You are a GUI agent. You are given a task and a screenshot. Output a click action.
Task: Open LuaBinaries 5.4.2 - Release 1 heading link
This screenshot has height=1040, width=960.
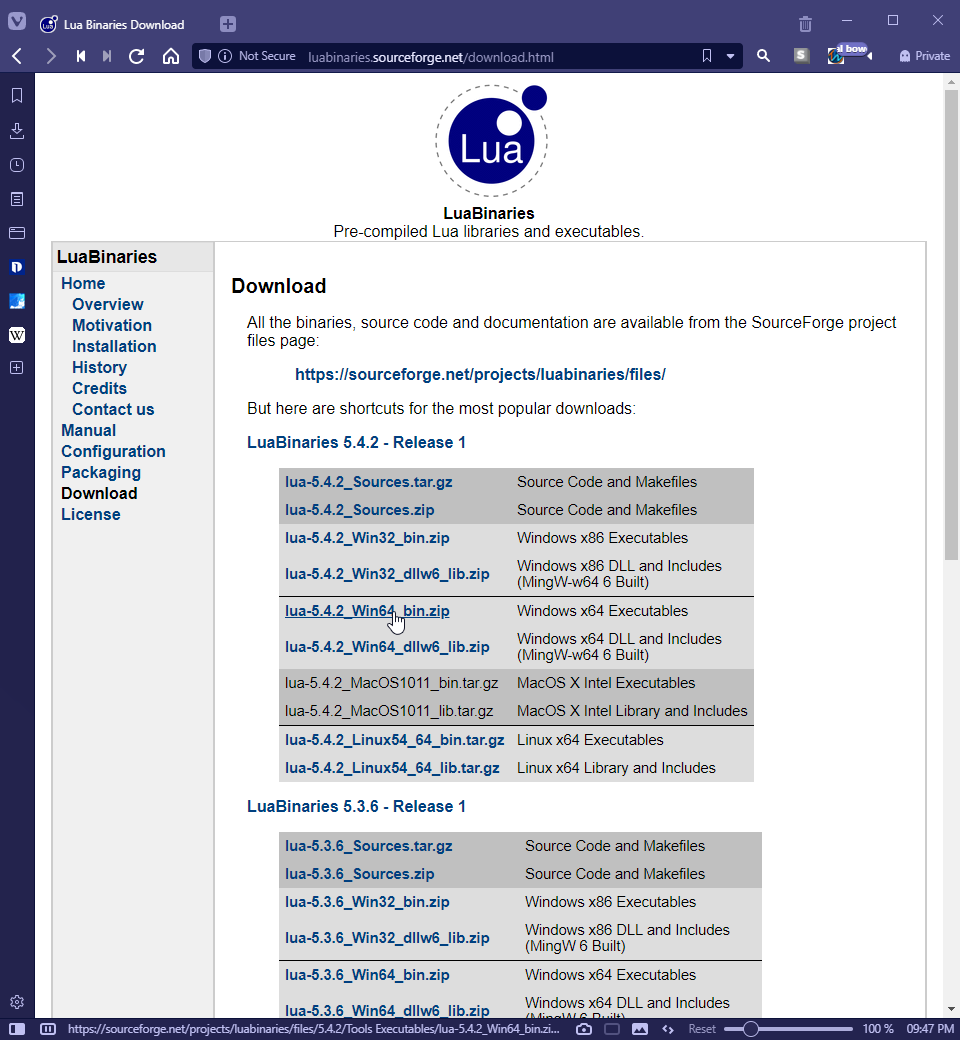click(x=356, y=442)
